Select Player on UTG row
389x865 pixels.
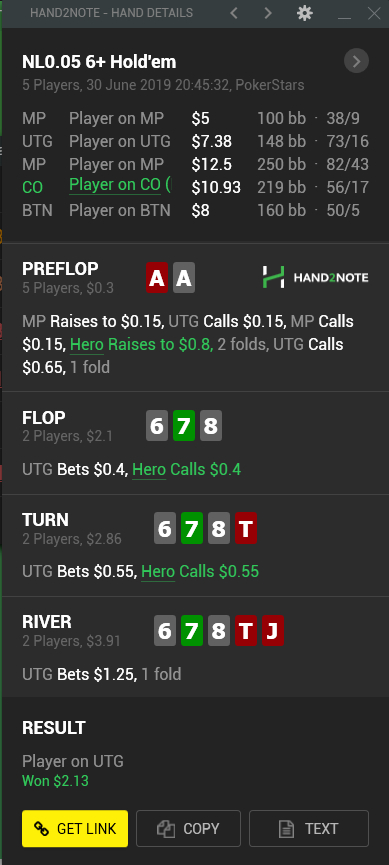click(x=195, y=141)
